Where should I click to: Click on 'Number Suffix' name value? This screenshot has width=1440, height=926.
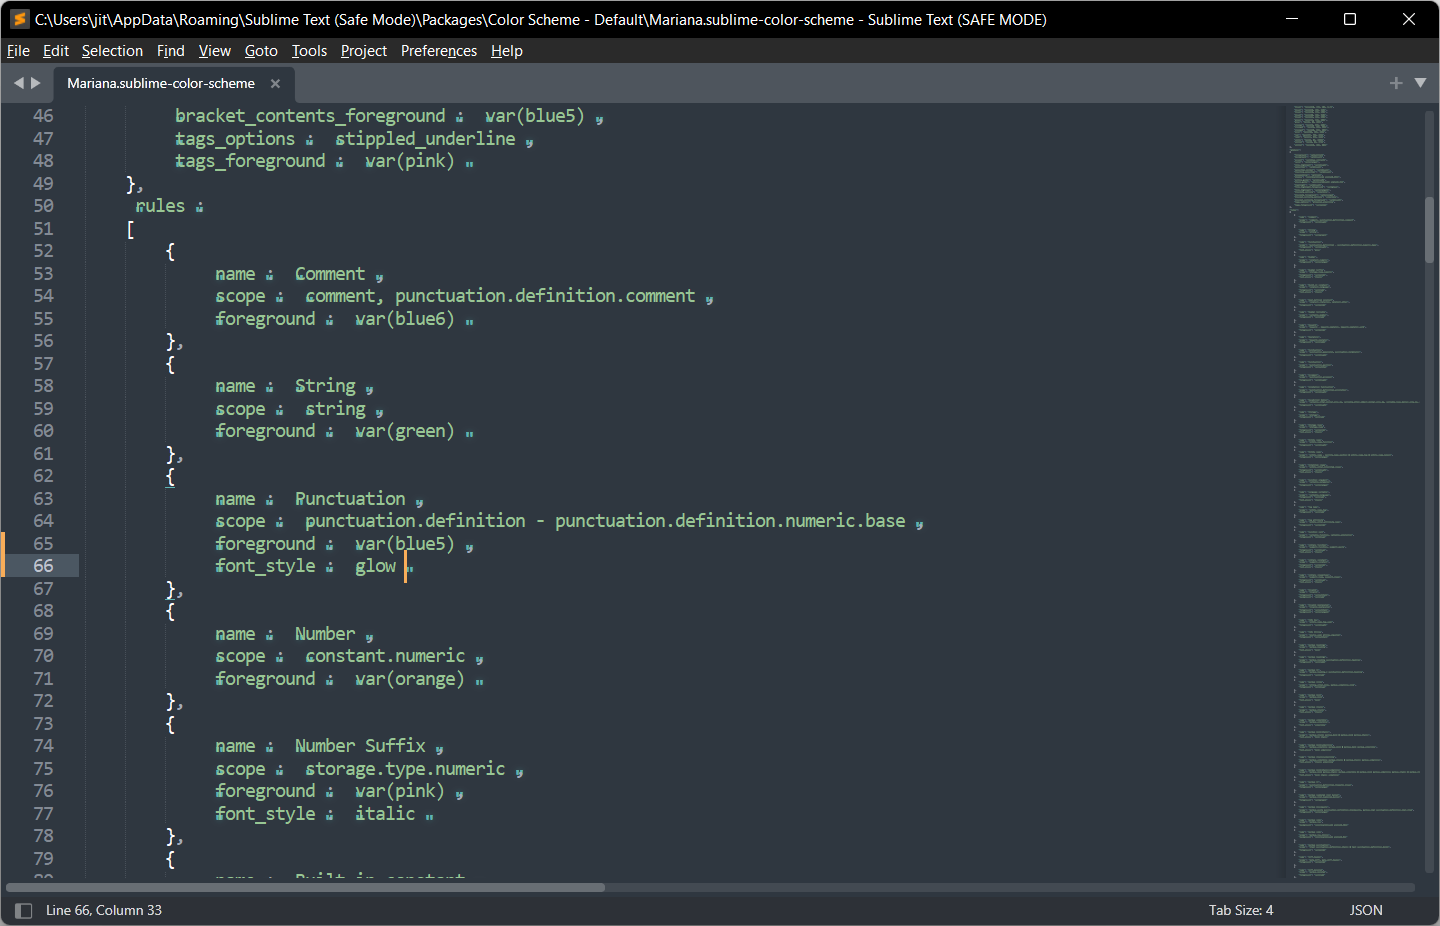point(360,746)
